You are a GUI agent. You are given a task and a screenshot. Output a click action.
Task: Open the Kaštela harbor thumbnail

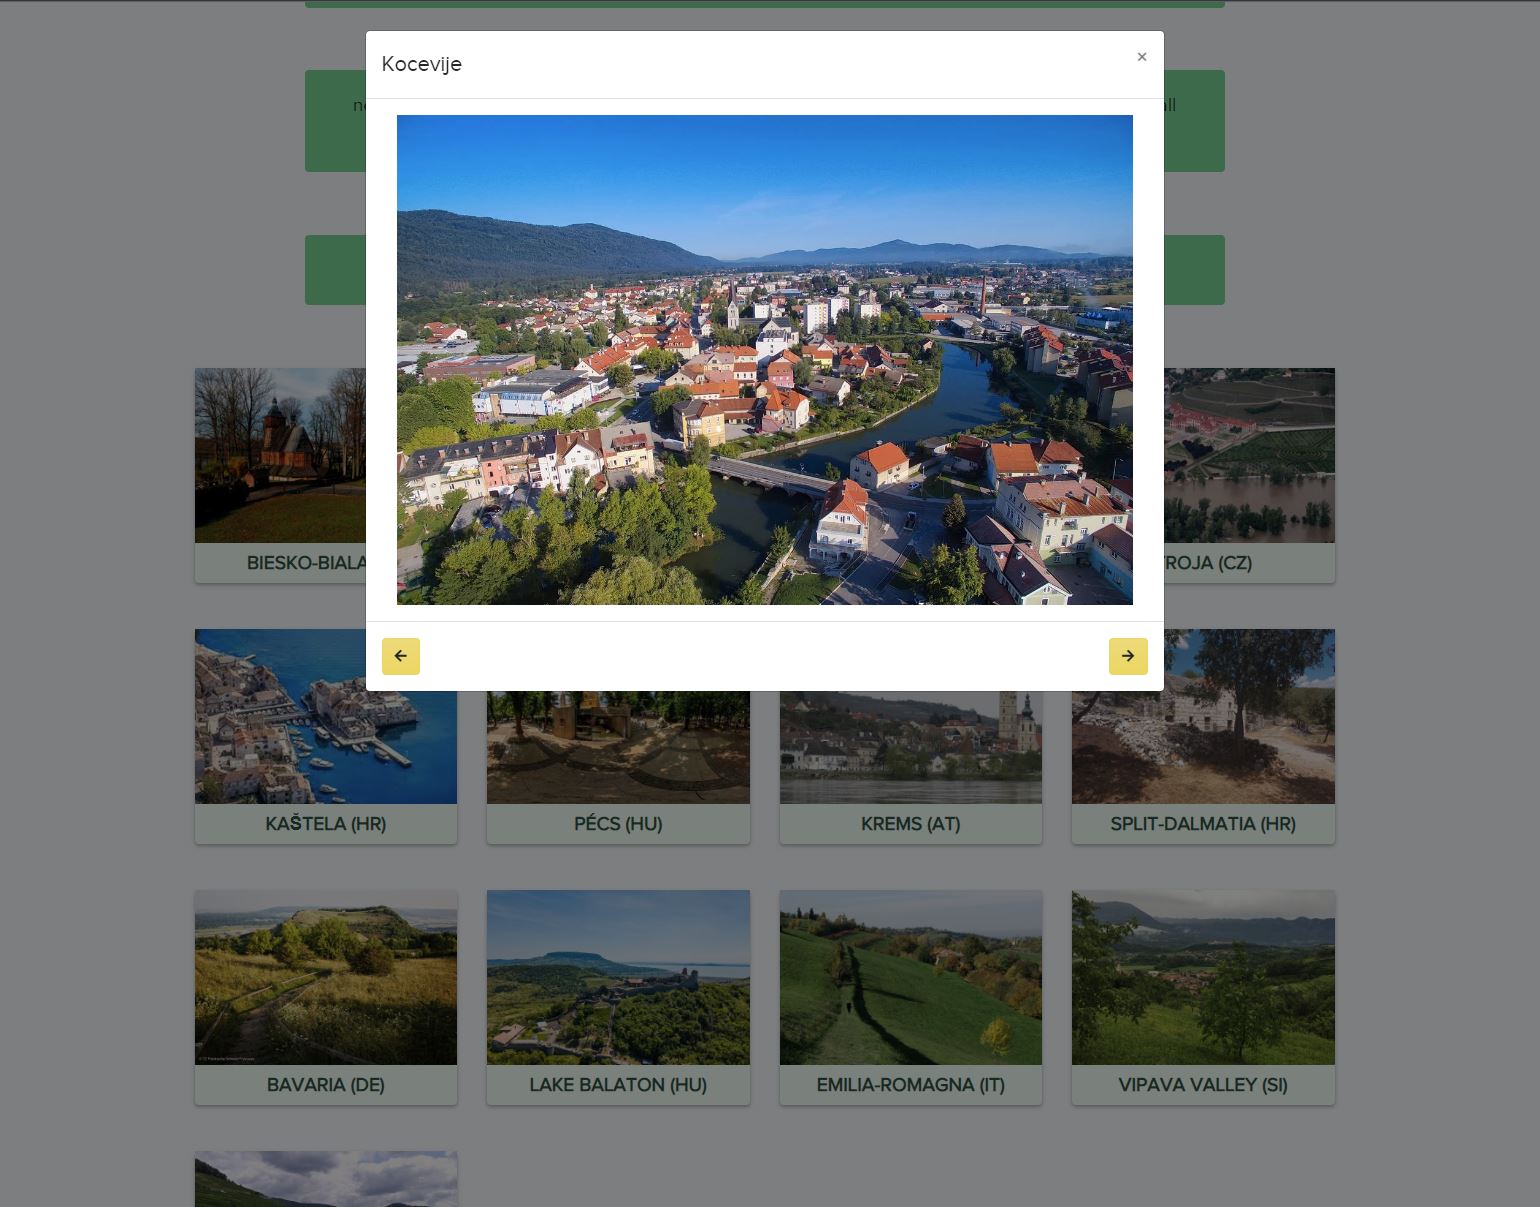click(325, 716)
